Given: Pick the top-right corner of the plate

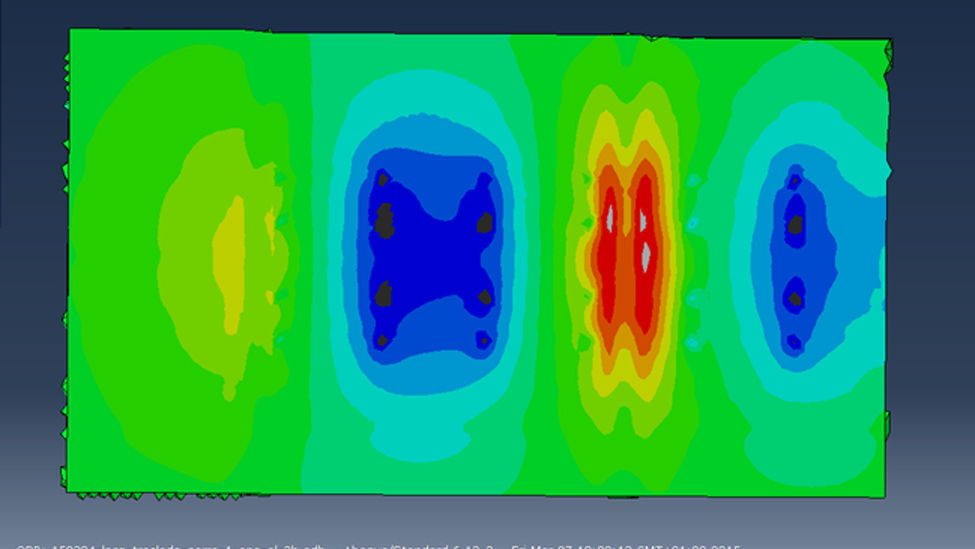Looking at the screenshot, I should pos(888,42).
